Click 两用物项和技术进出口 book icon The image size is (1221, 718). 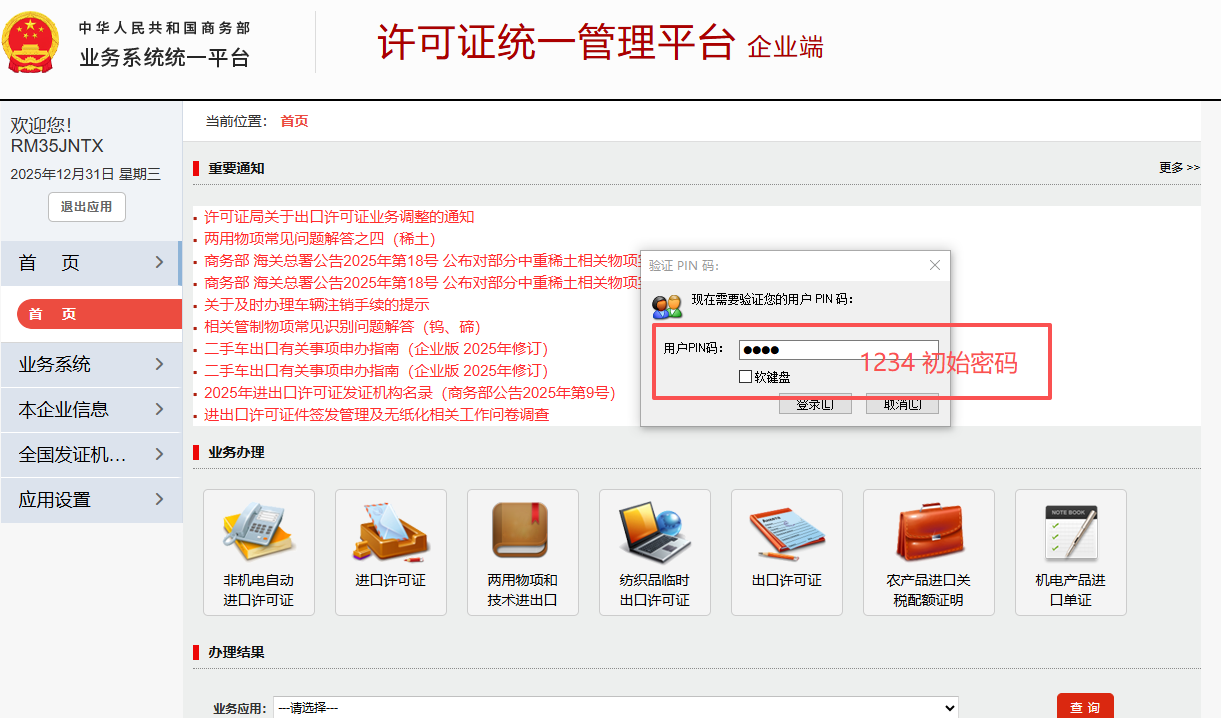(x=522, y=531)
